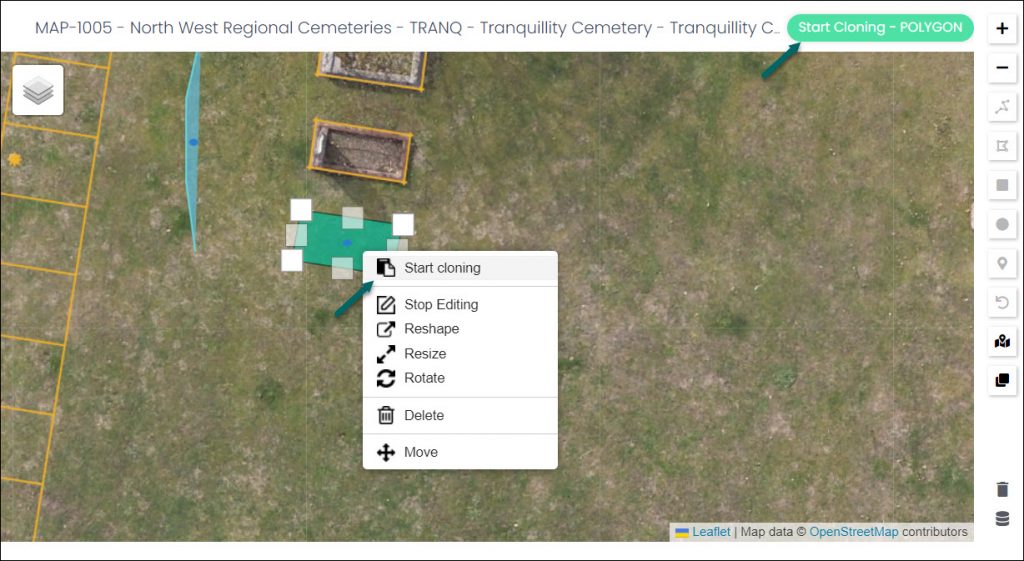Zoom out with the minus button
Screen dimensions: 1024x561
1002,68
